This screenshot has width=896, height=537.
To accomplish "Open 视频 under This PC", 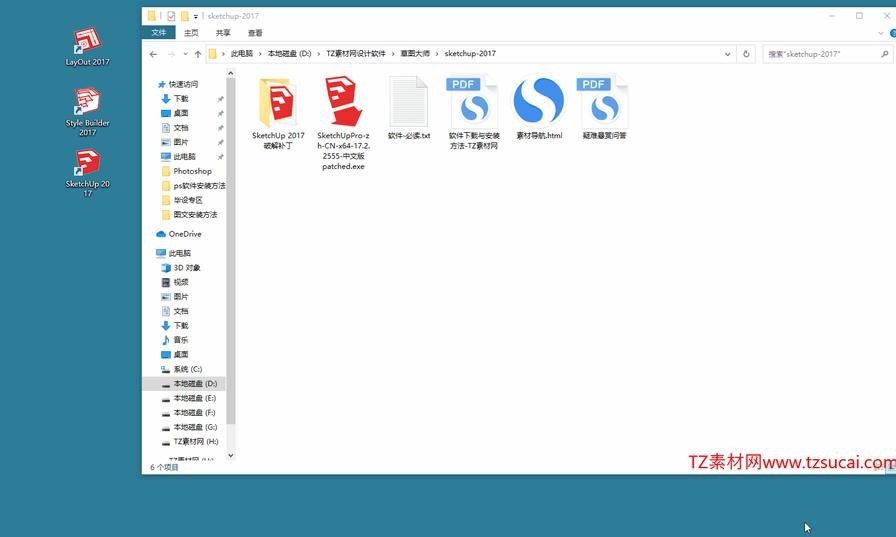I will [181, 282].
